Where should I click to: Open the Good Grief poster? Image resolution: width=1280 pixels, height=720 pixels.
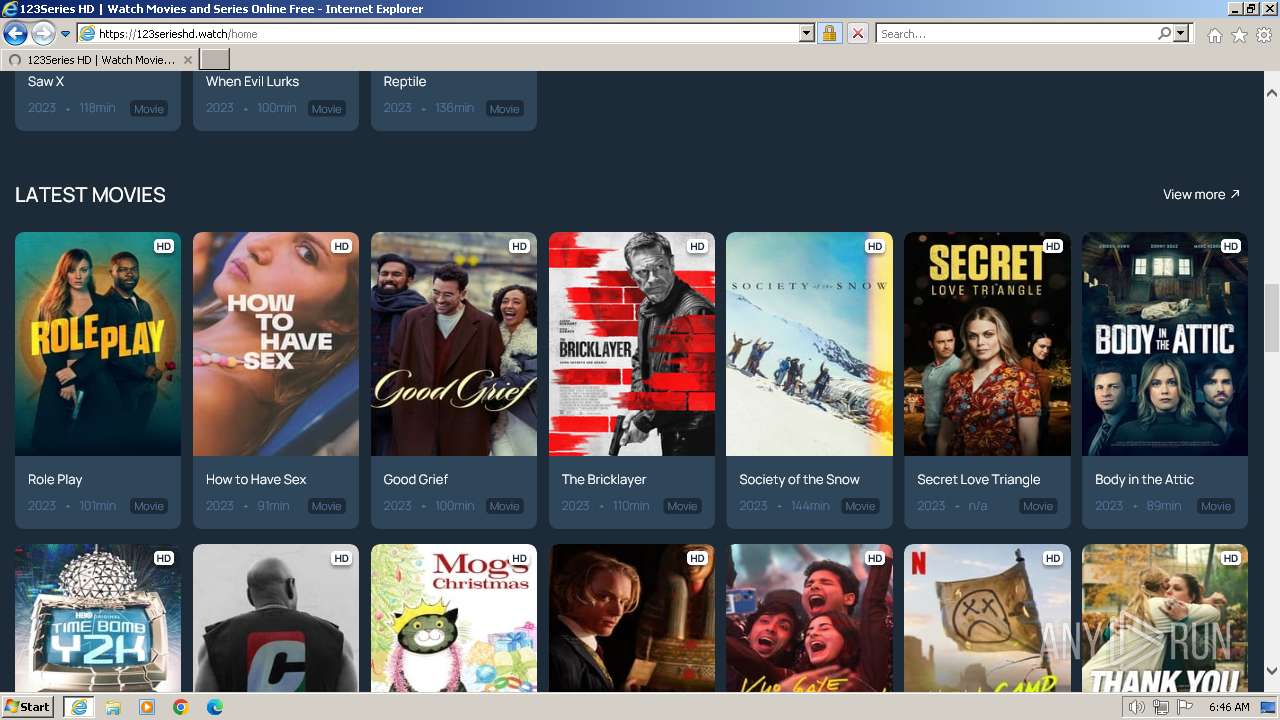[454, 344]
